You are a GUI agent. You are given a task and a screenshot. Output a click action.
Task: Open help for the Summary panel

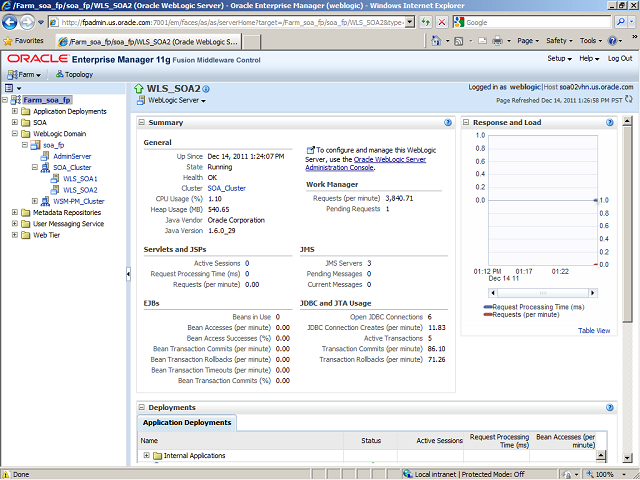(x=447, y=122)
